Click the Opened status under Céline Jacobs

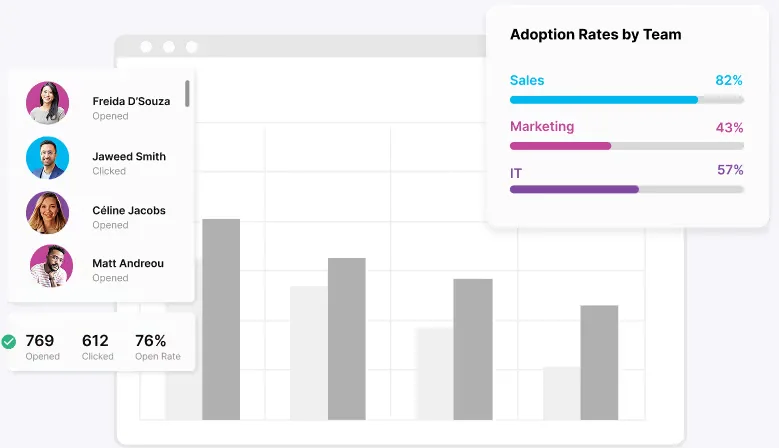point(110,225)
